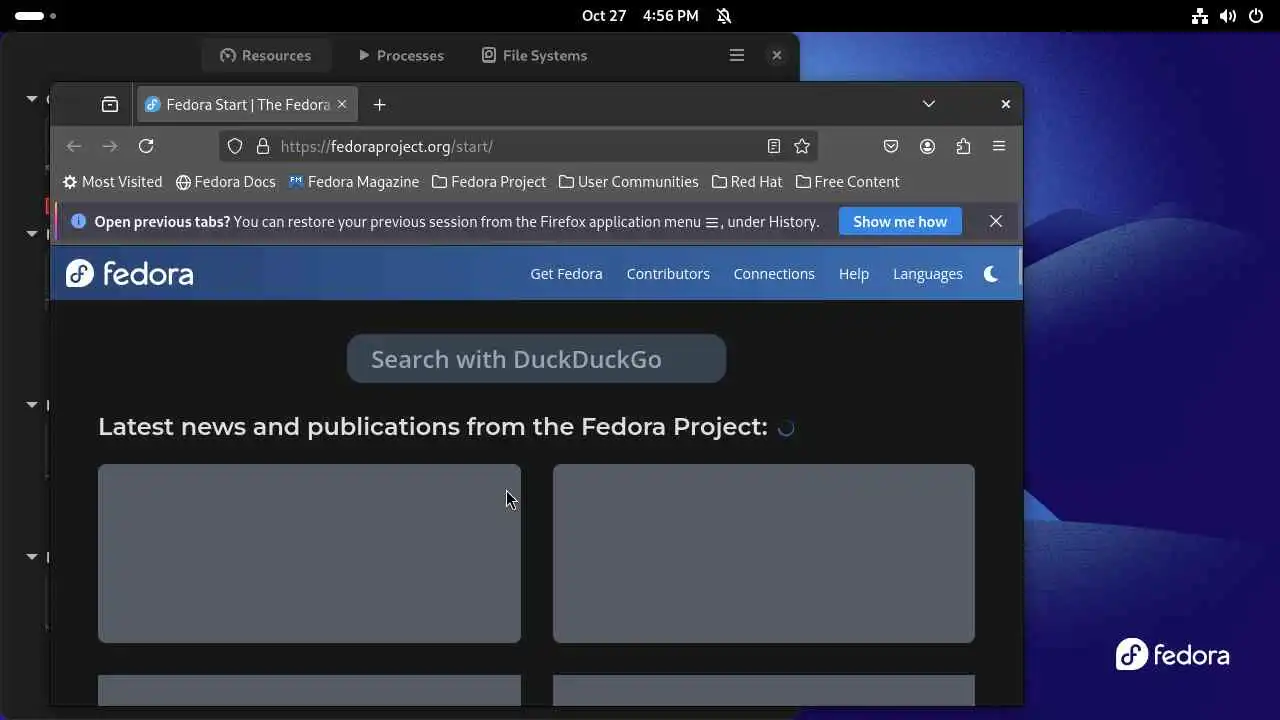The image size is (1280, 720).
Task: Switch to File Systems tab in System Monitor
Action: coord(534,55)
